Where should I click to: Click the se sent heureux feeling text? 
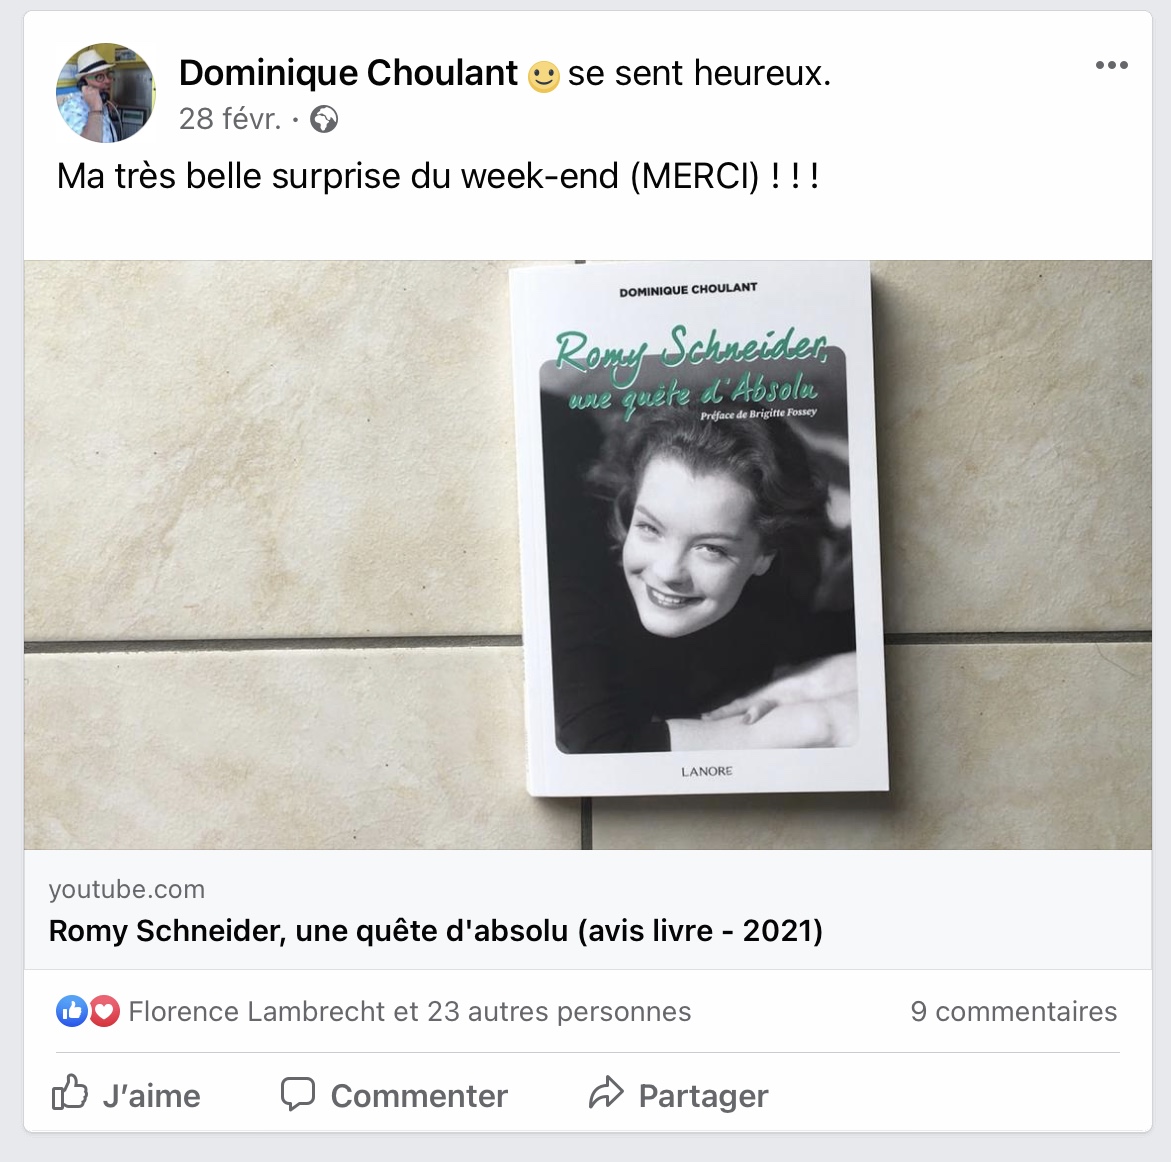(699, 73)
